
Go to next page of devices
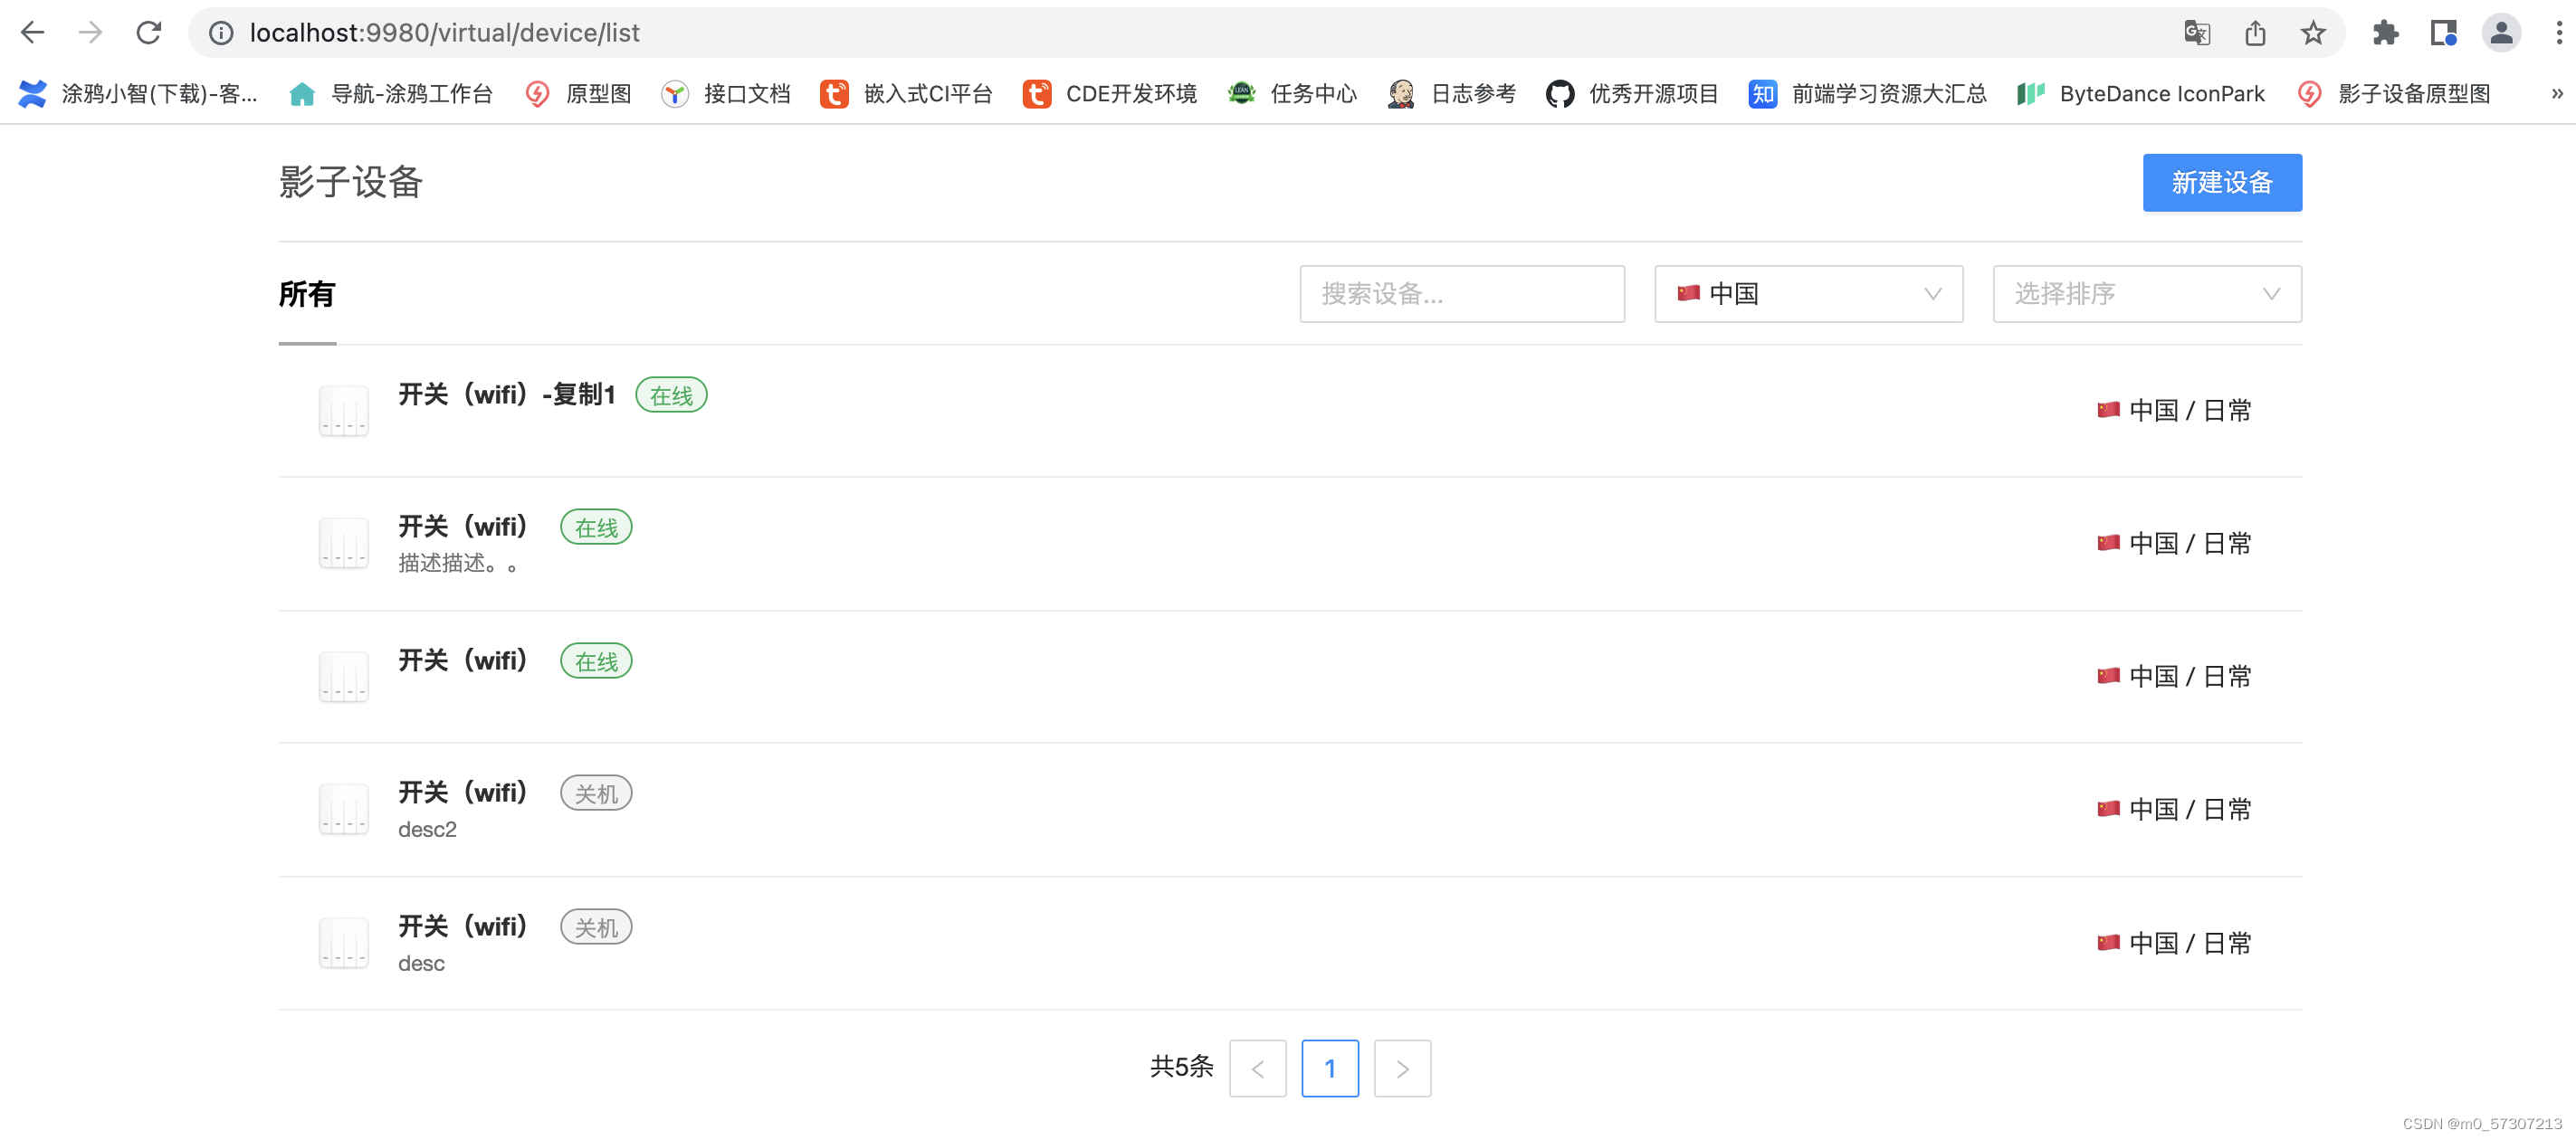pos(1402,1068)
